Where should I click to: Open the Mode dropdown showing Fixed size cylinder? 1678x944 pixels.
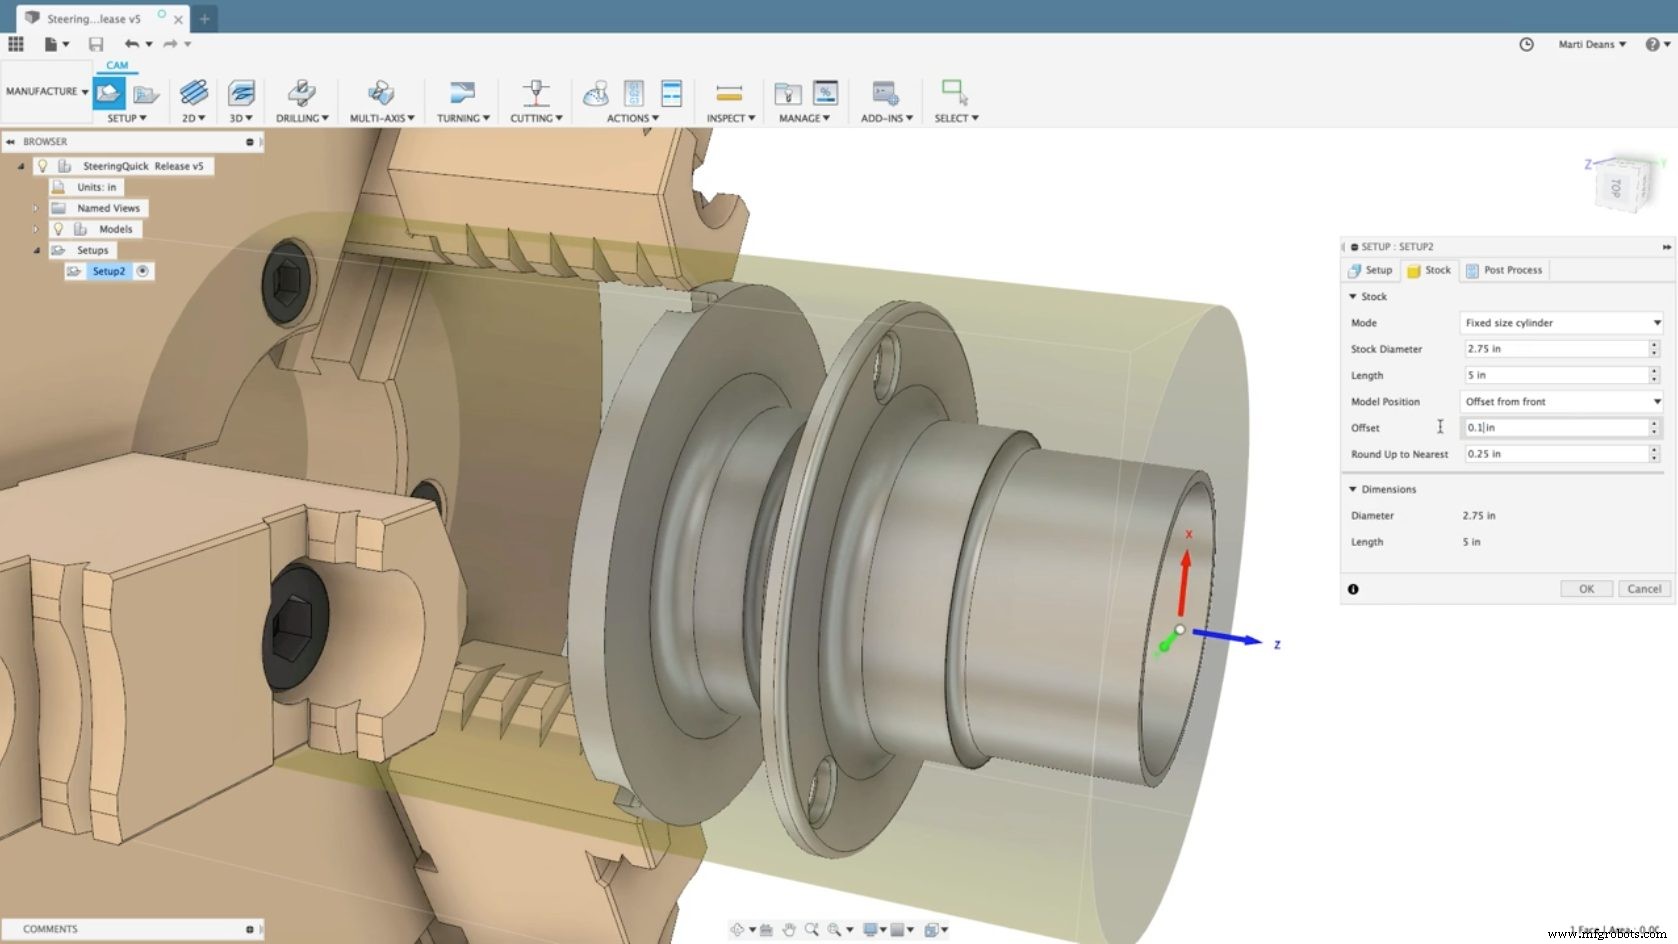click(x=1561, y=322)
